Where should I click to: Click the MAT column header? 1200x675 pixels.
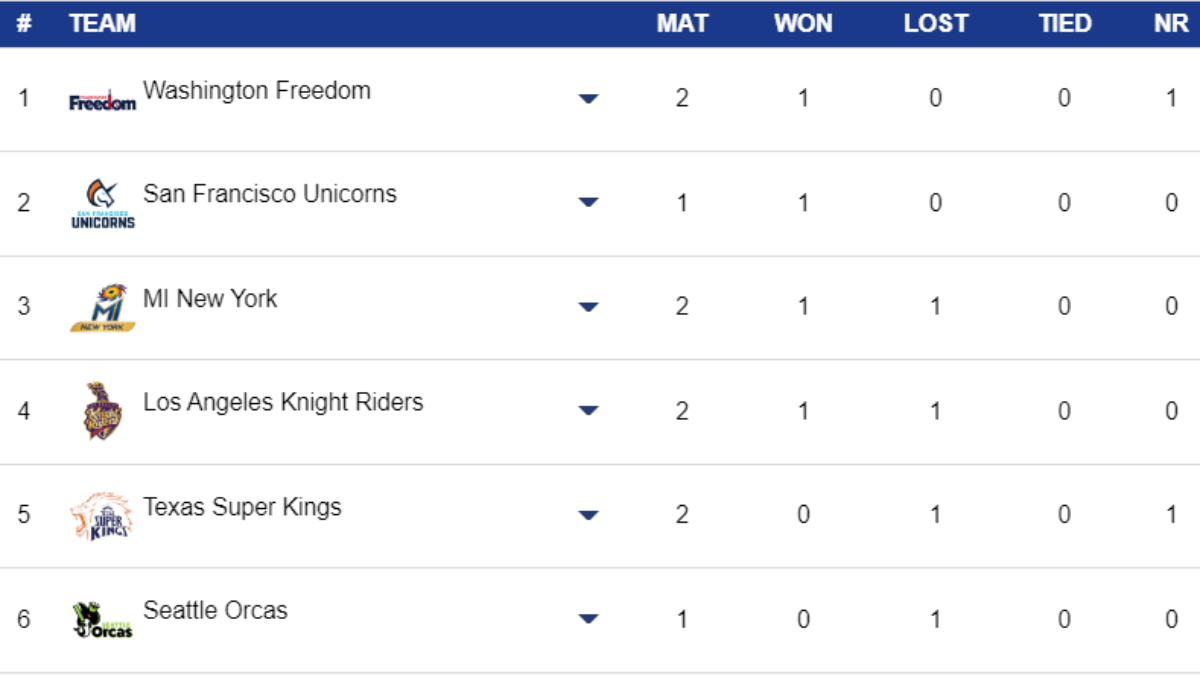tap(682, 23)
